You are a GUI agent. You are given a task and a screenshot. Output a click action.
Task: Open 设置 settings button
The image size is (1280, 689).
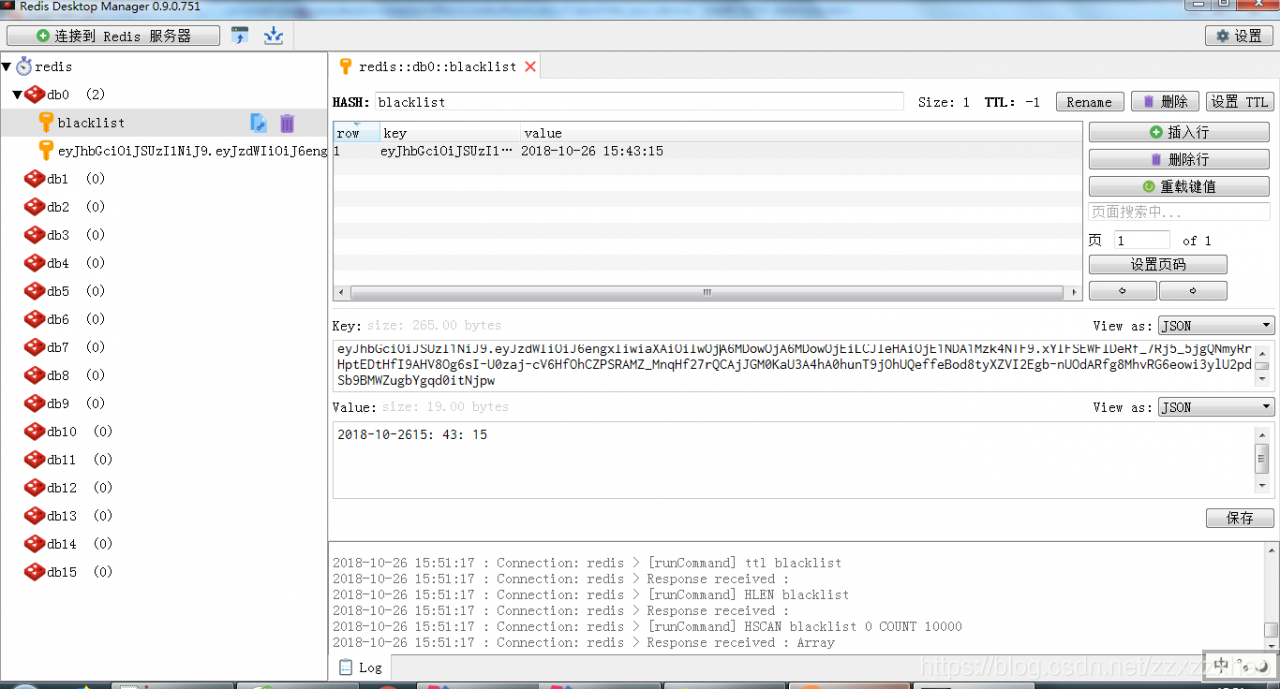[1238, 36]
